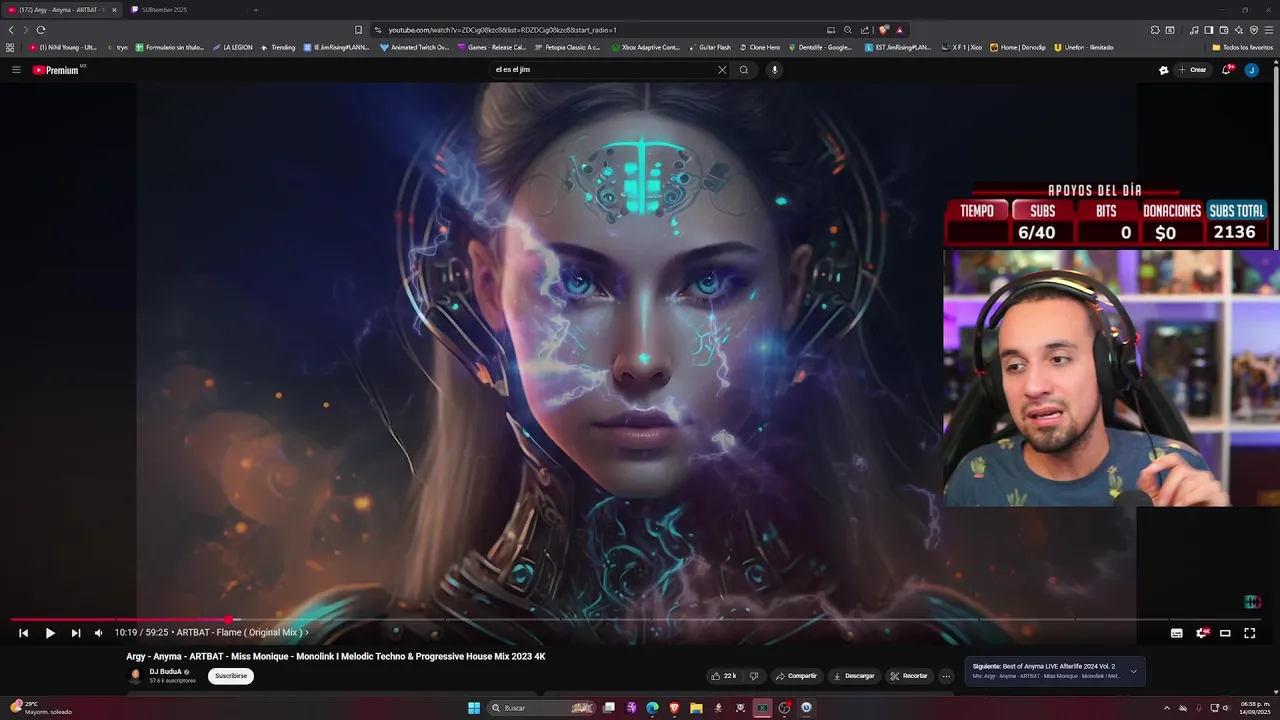
Task: Open the weather widget 29°C
Action: click(40, 708)
